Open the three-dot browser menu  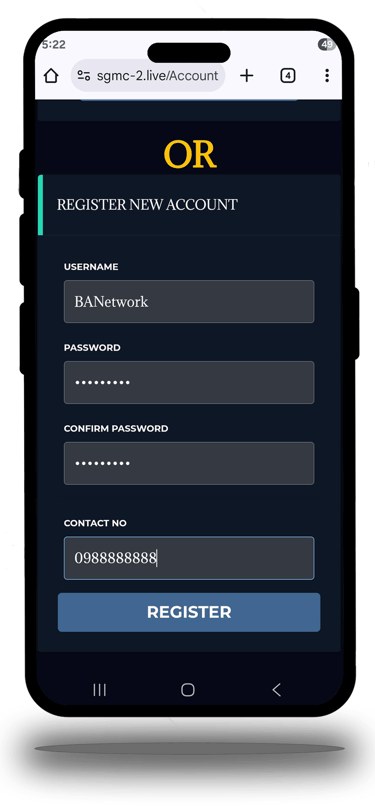coord(327,76)
